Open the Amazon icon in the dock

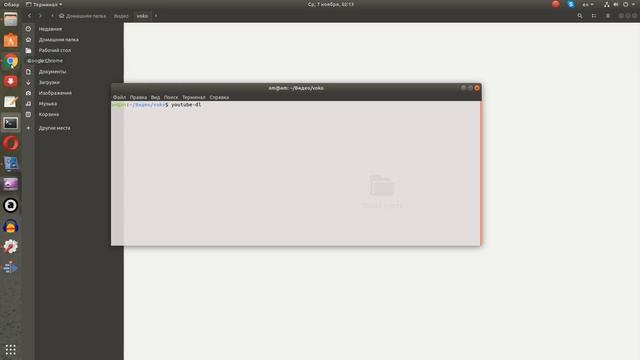(x=11, y=205)
